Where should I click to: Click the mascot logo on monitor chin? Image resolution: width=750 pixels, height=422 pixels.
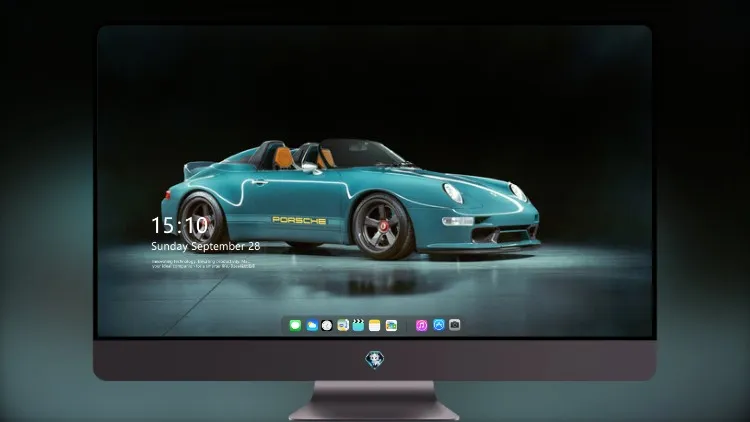coord(375,360)
